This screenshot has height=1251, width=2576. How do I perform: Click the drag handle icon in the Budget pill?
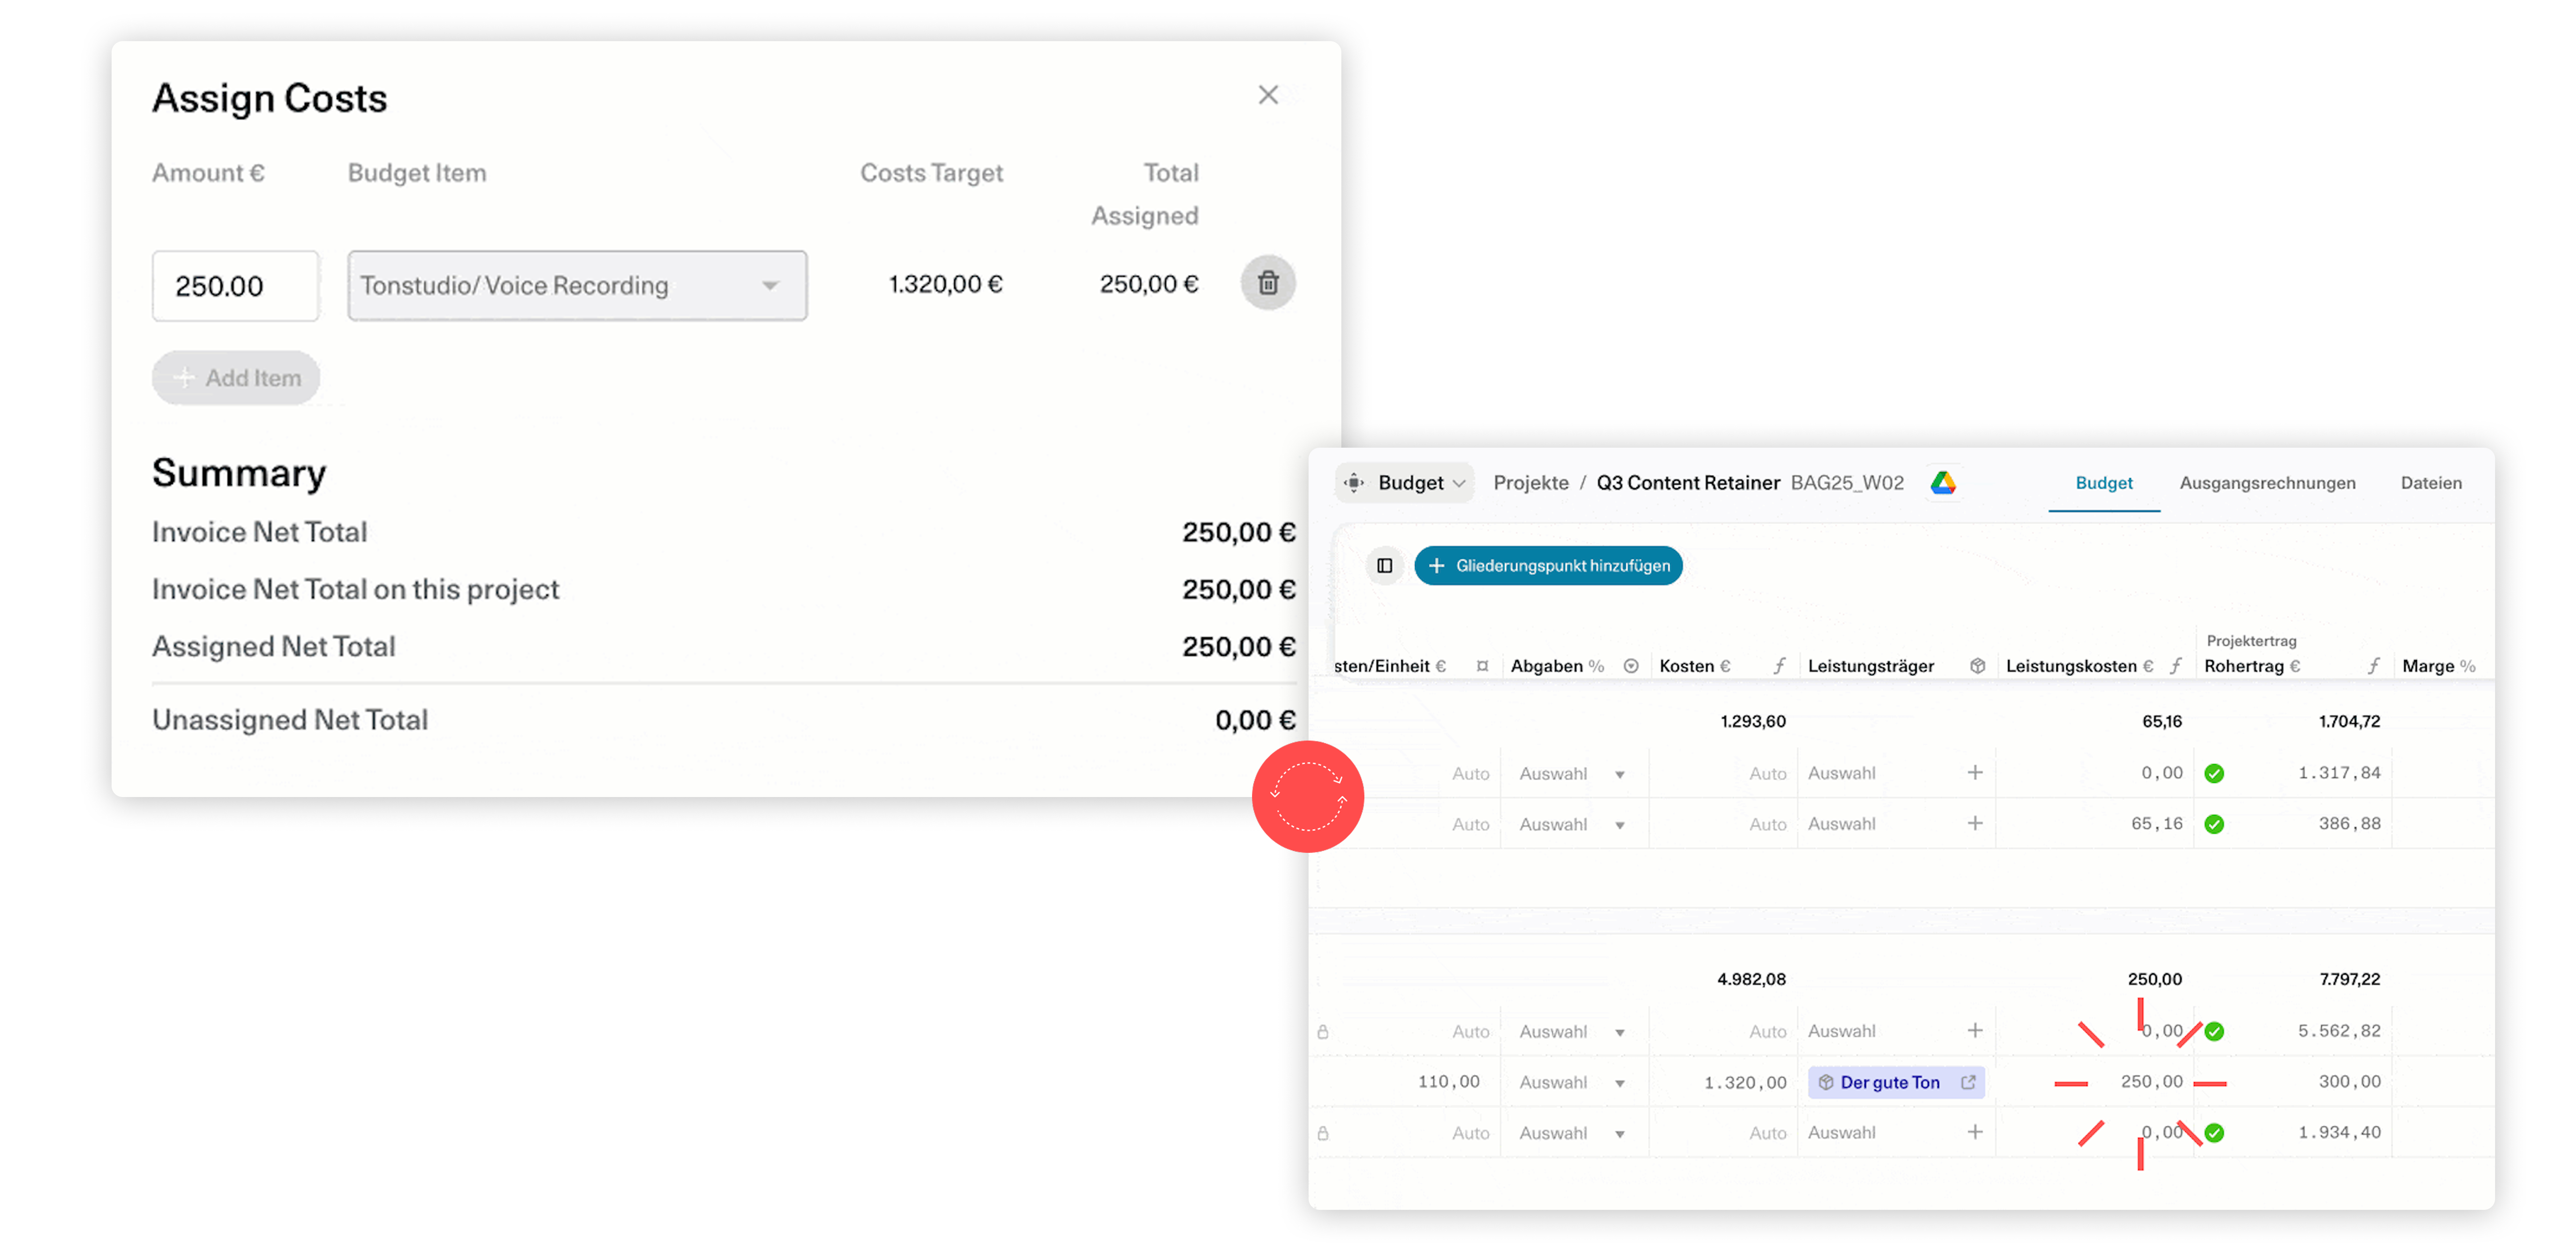[x=1354, y=483]
